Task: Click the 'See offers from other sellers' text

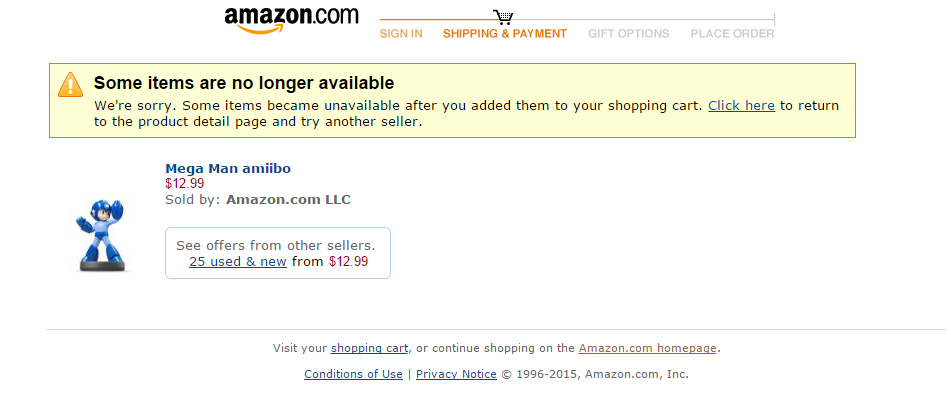Action: coord(276,245)
